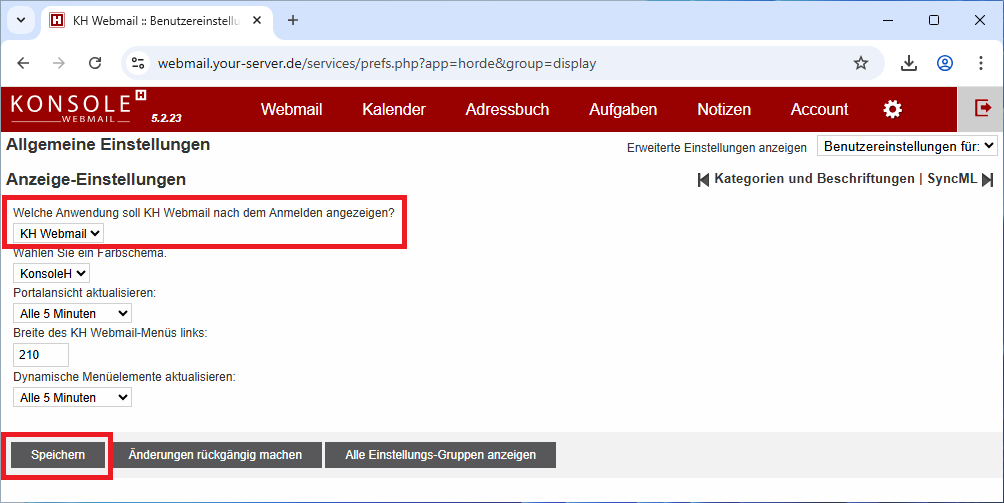Screen dimensions: 1004x503
Task: Go to next category arrow icon
Action: (988, 179)
